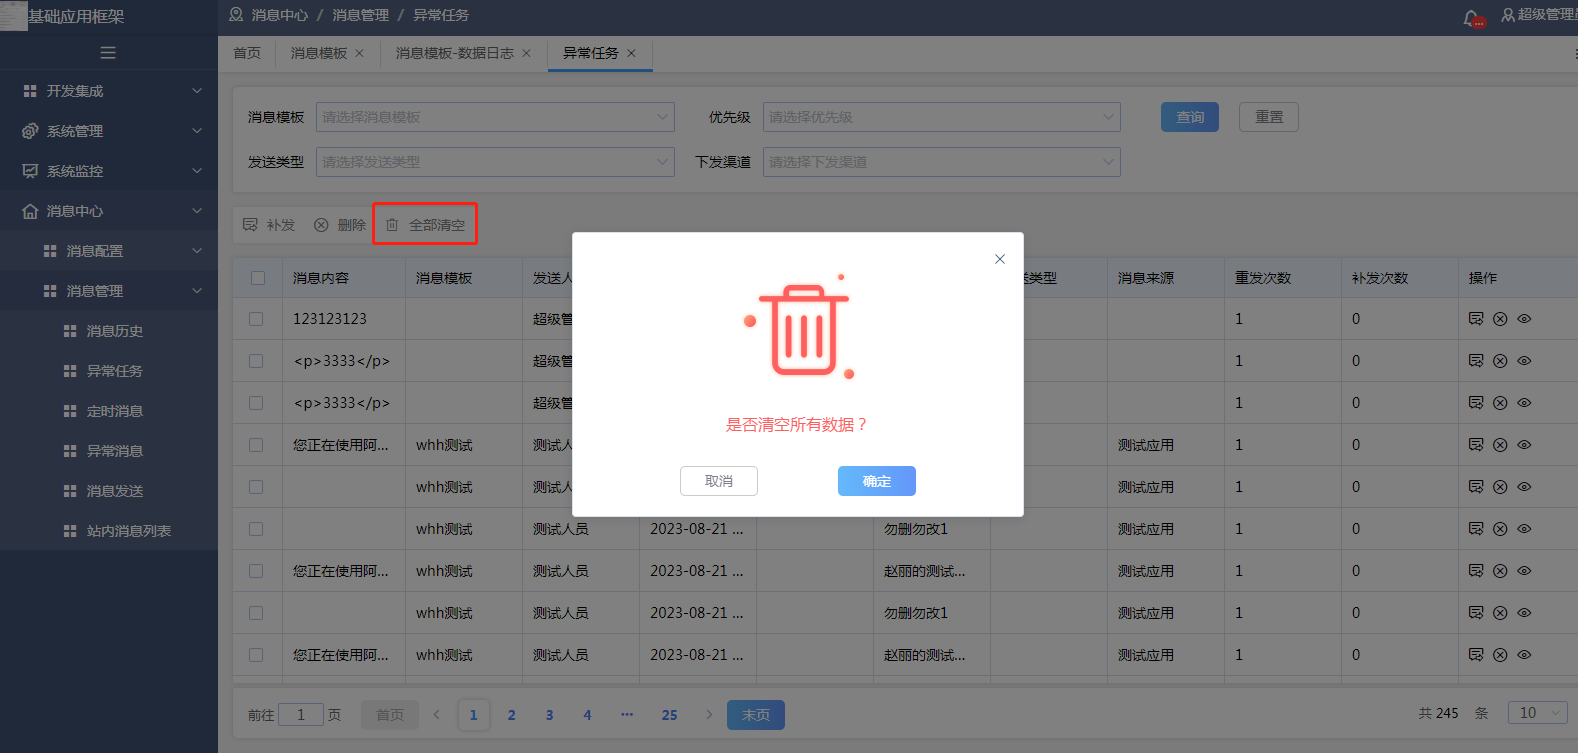Click the 重置 reset button

(1269, 117)
